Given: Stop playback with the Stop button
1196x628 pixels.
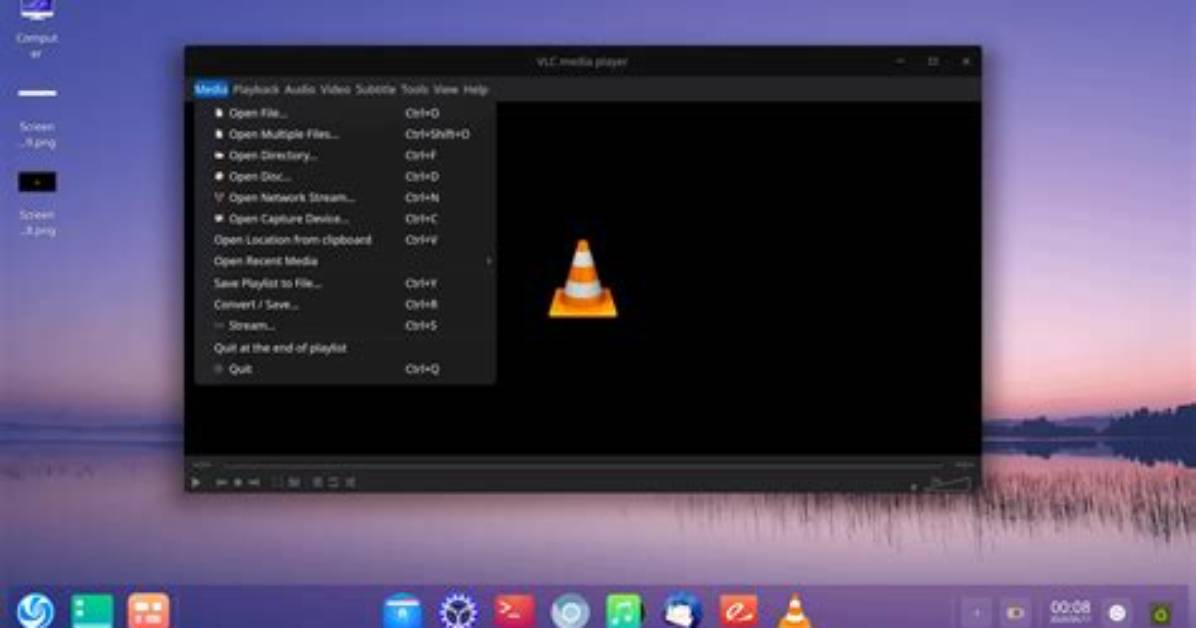Looking at the screenshot, I should [x=238, y=482].
